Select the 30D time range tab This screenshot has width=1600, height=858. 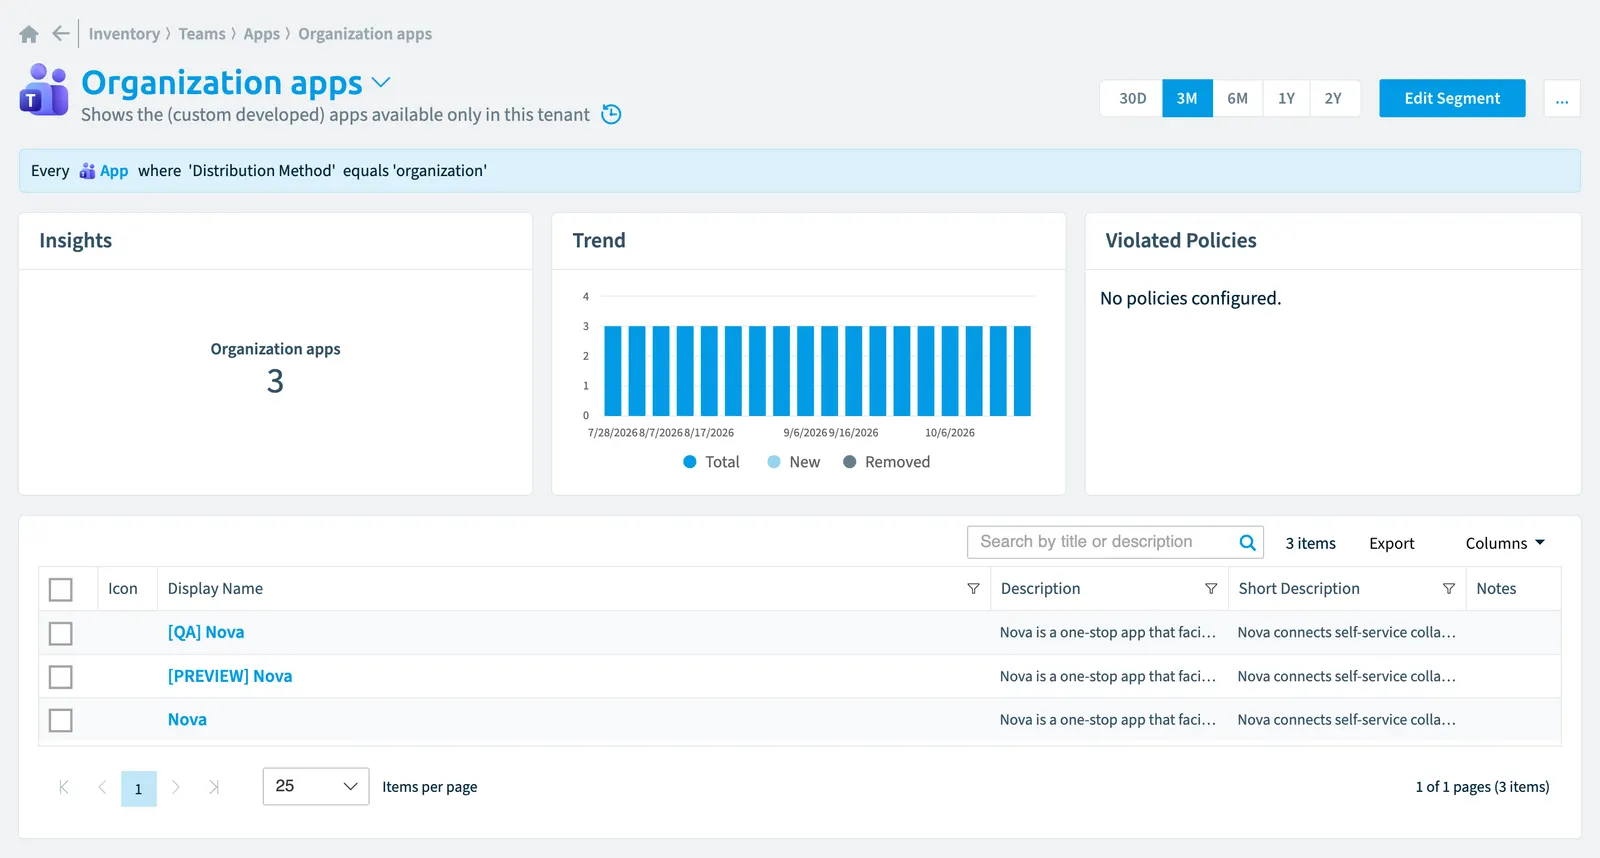point(1132,98)
